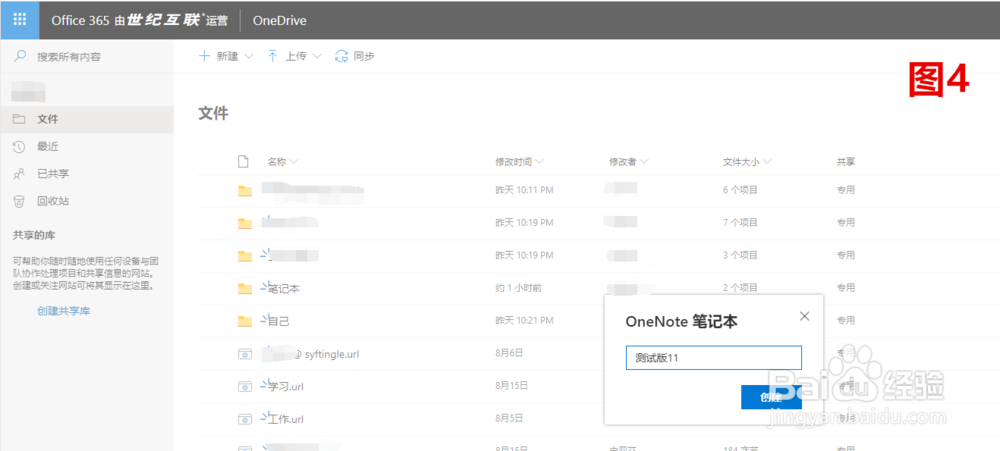The width and height of the screenshot is (1000, 451).
Task: Click the notebook name input field
Action: point(714,358)
